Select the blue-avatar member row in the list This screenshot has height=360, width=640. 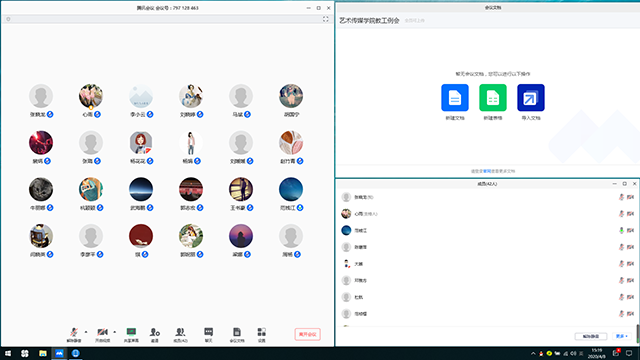[x=487, y=230]
